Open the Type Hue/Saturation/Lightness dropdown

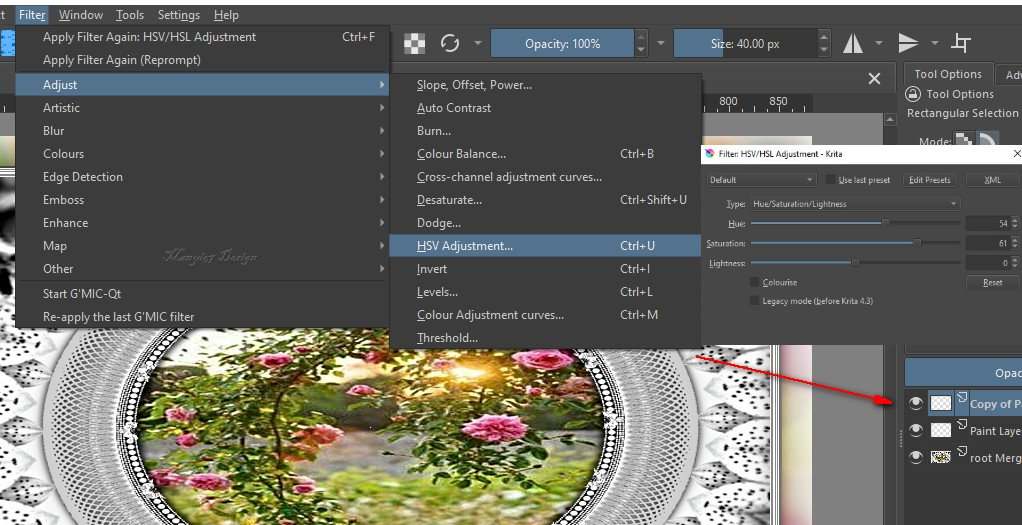pos(855,203)
